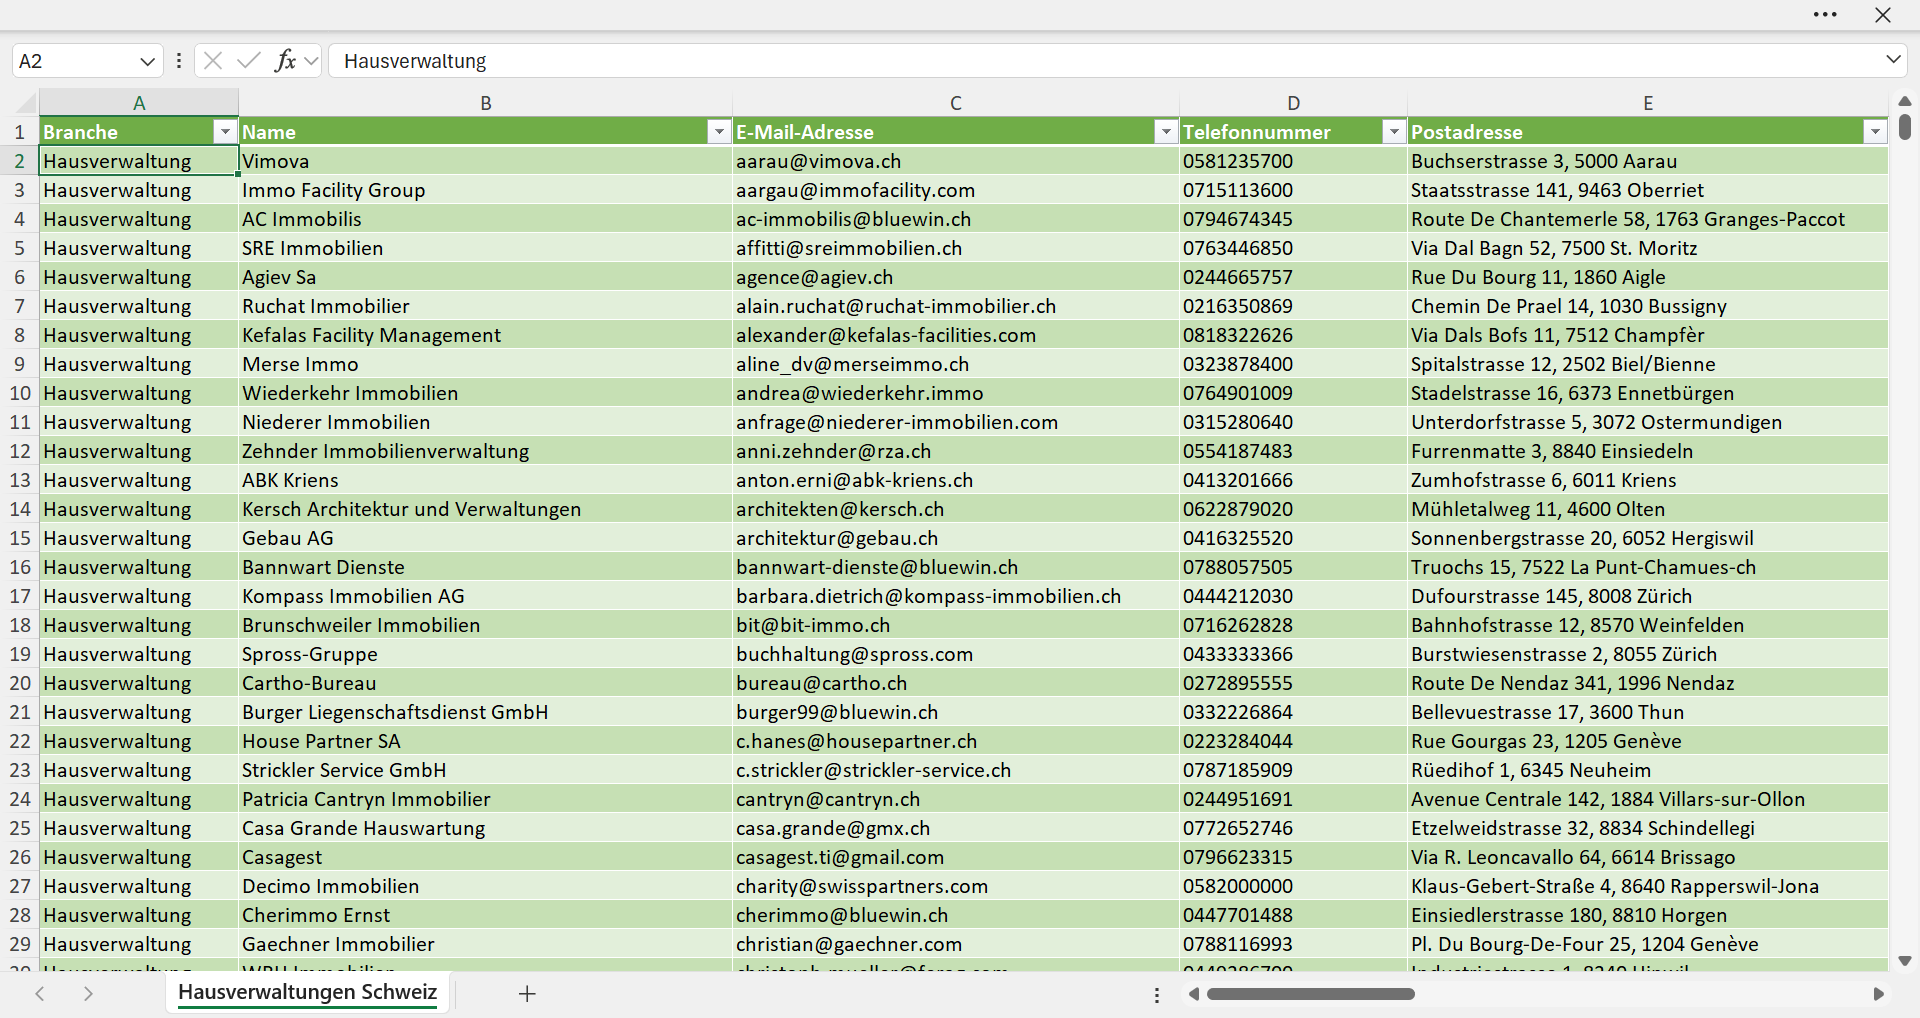Select column C header
This screenshot has width=1920, height=1018.
956,103
